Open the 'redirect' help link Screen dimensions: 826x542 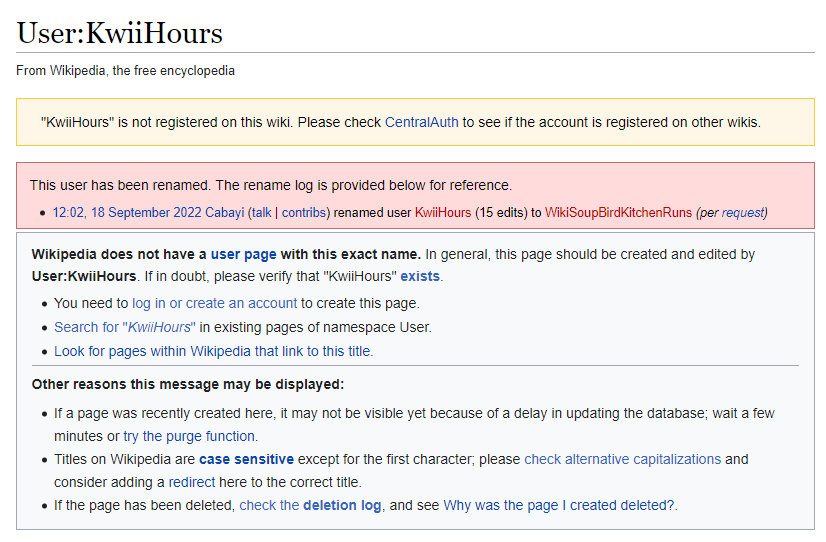click(x=192, y=482)
